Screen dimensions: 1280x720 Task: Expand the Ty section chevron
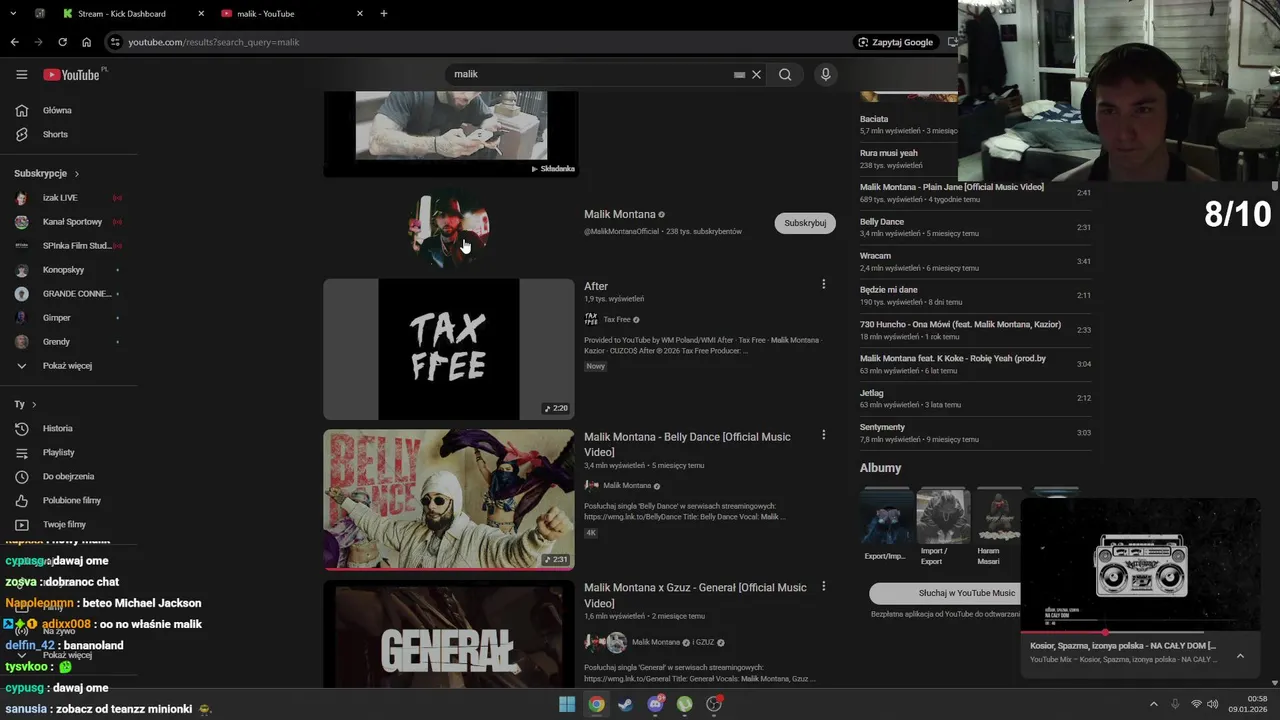point(34,404)
